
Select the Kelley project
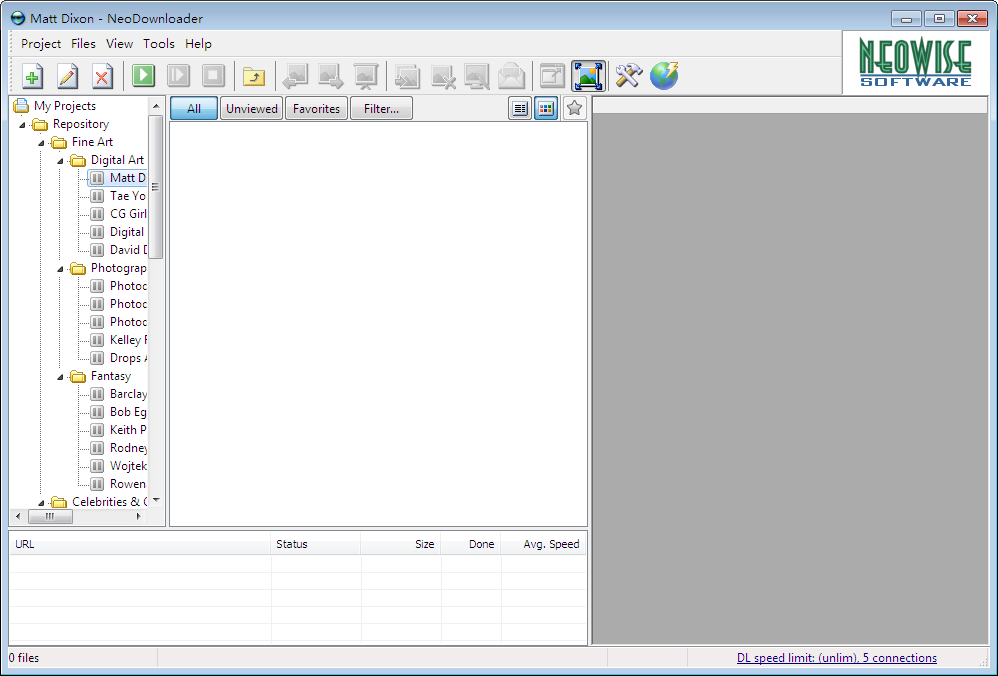coord(128,339)
